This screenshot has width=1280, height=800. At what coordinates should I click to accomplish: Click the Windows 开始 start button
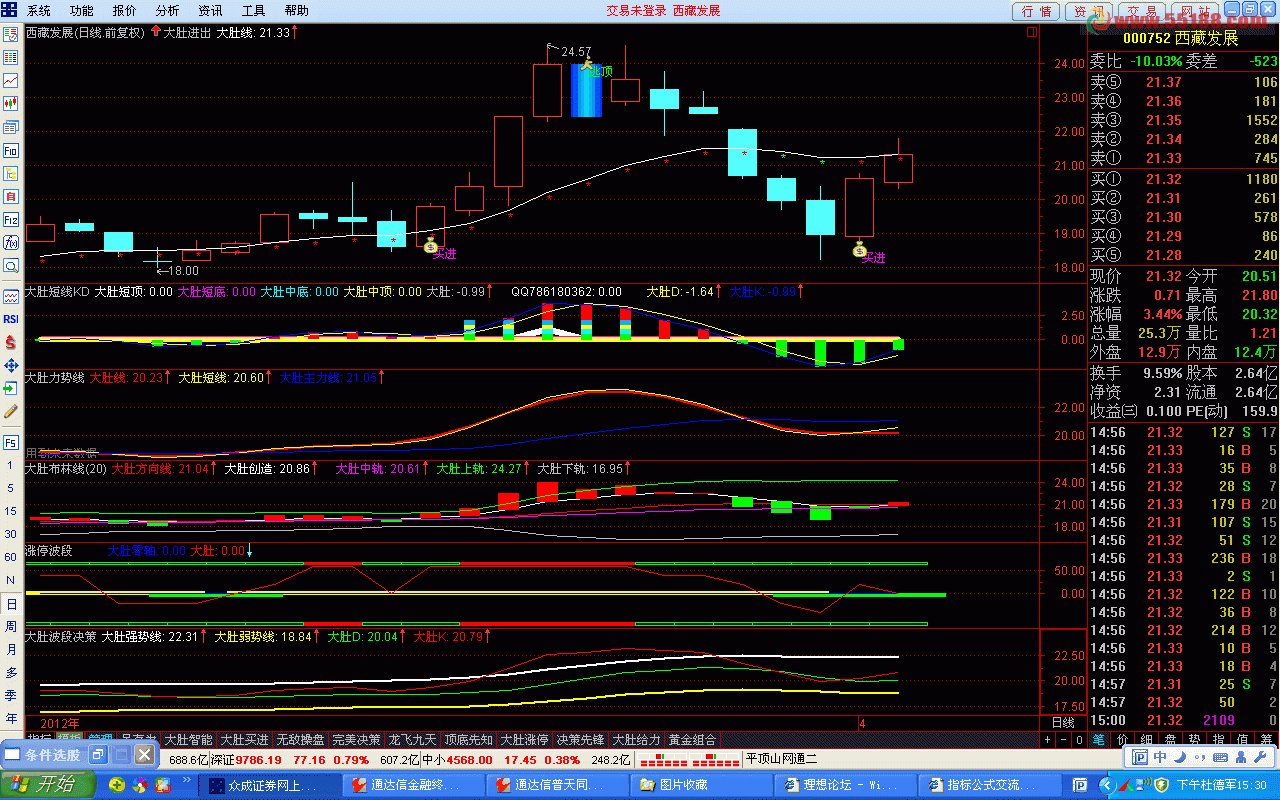pos(48,784)
